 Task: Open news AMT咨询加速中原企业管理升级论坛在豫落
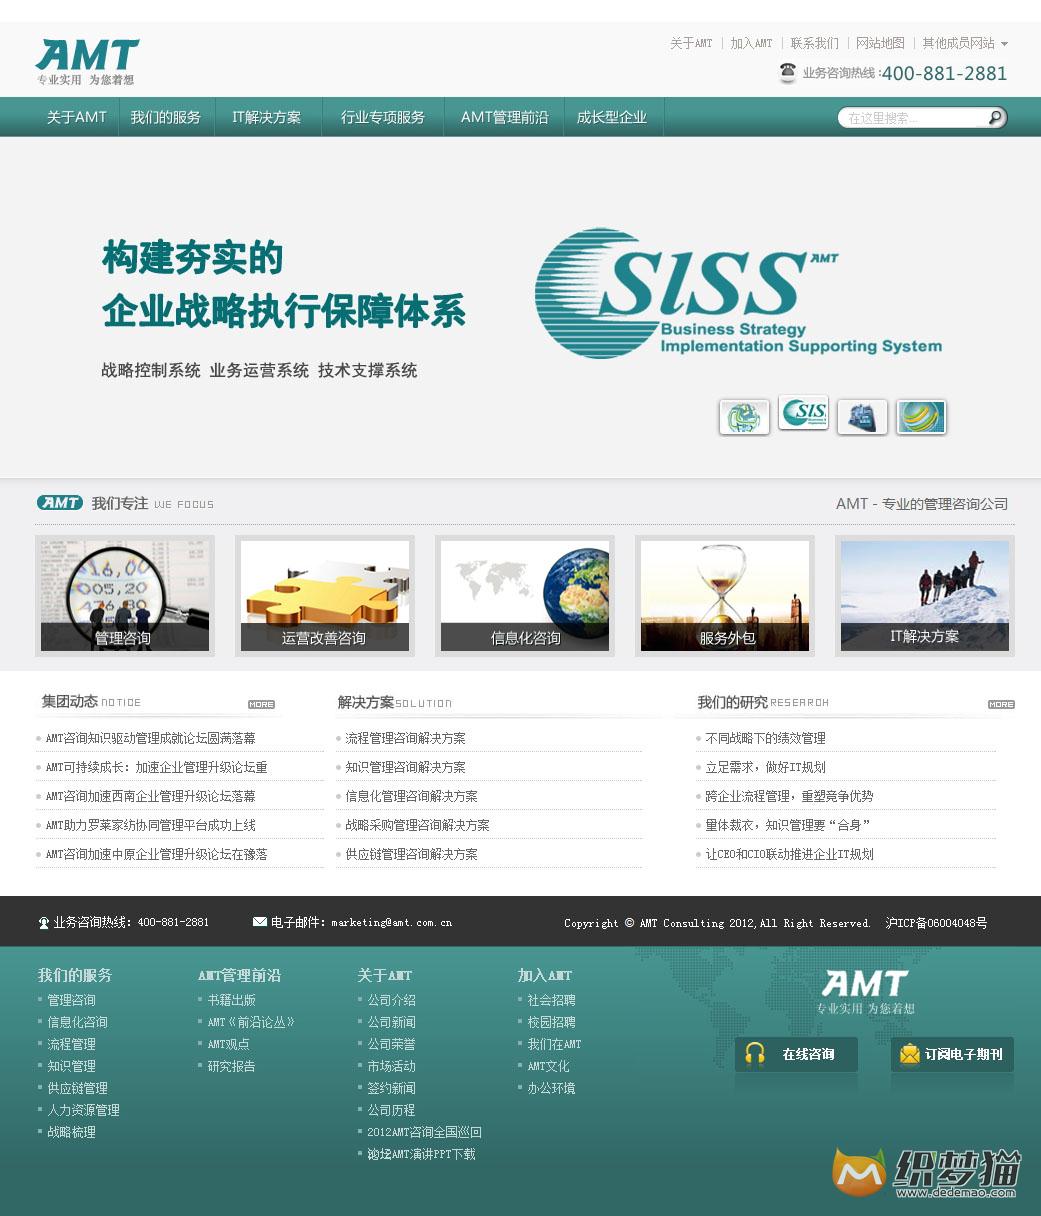tap(157, 854)
